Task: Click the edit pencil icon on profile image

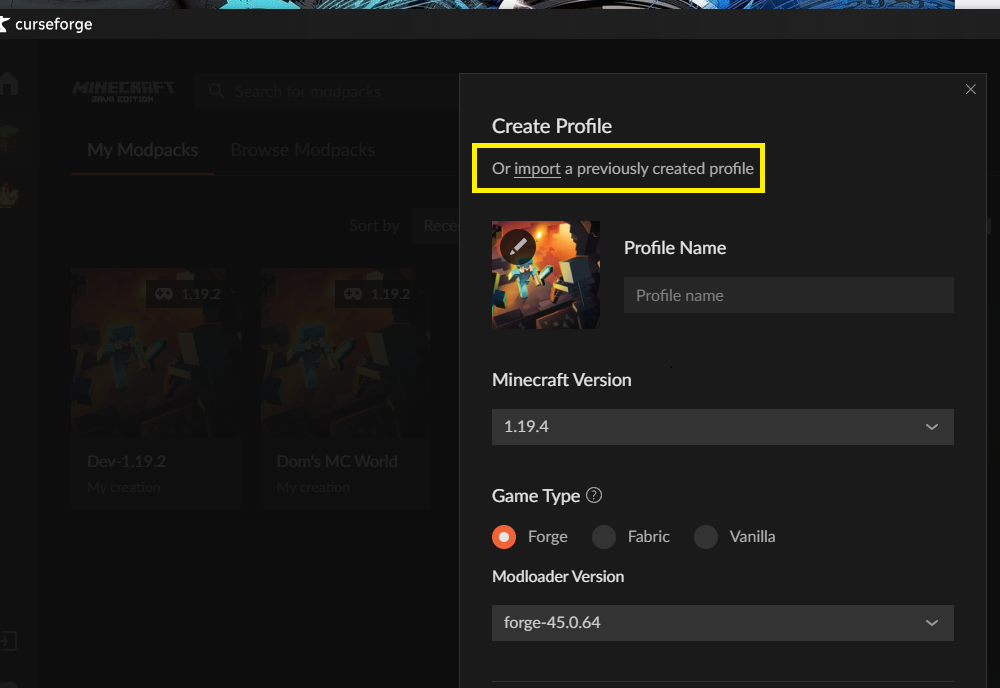Action: coord(518,246)
